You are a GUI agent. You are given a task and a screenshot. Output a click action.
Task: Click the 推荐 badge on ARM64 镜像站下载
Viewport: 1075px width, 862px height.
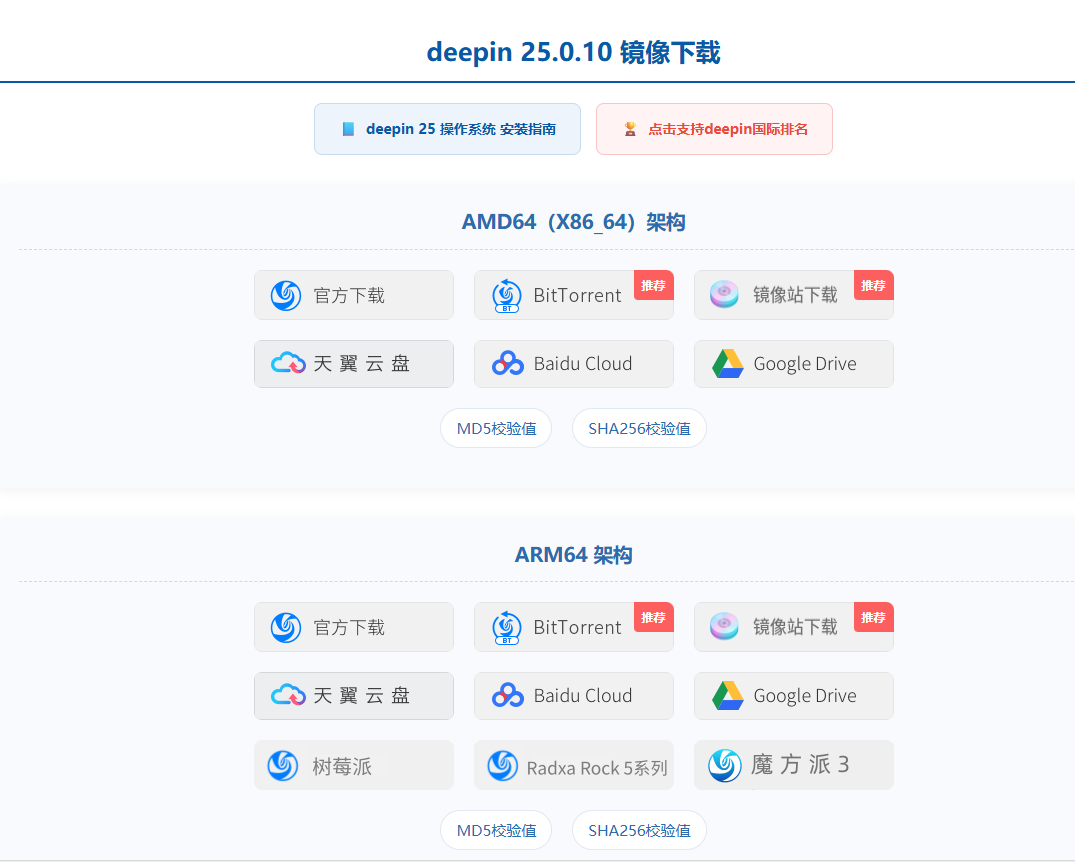coord(873,617)
